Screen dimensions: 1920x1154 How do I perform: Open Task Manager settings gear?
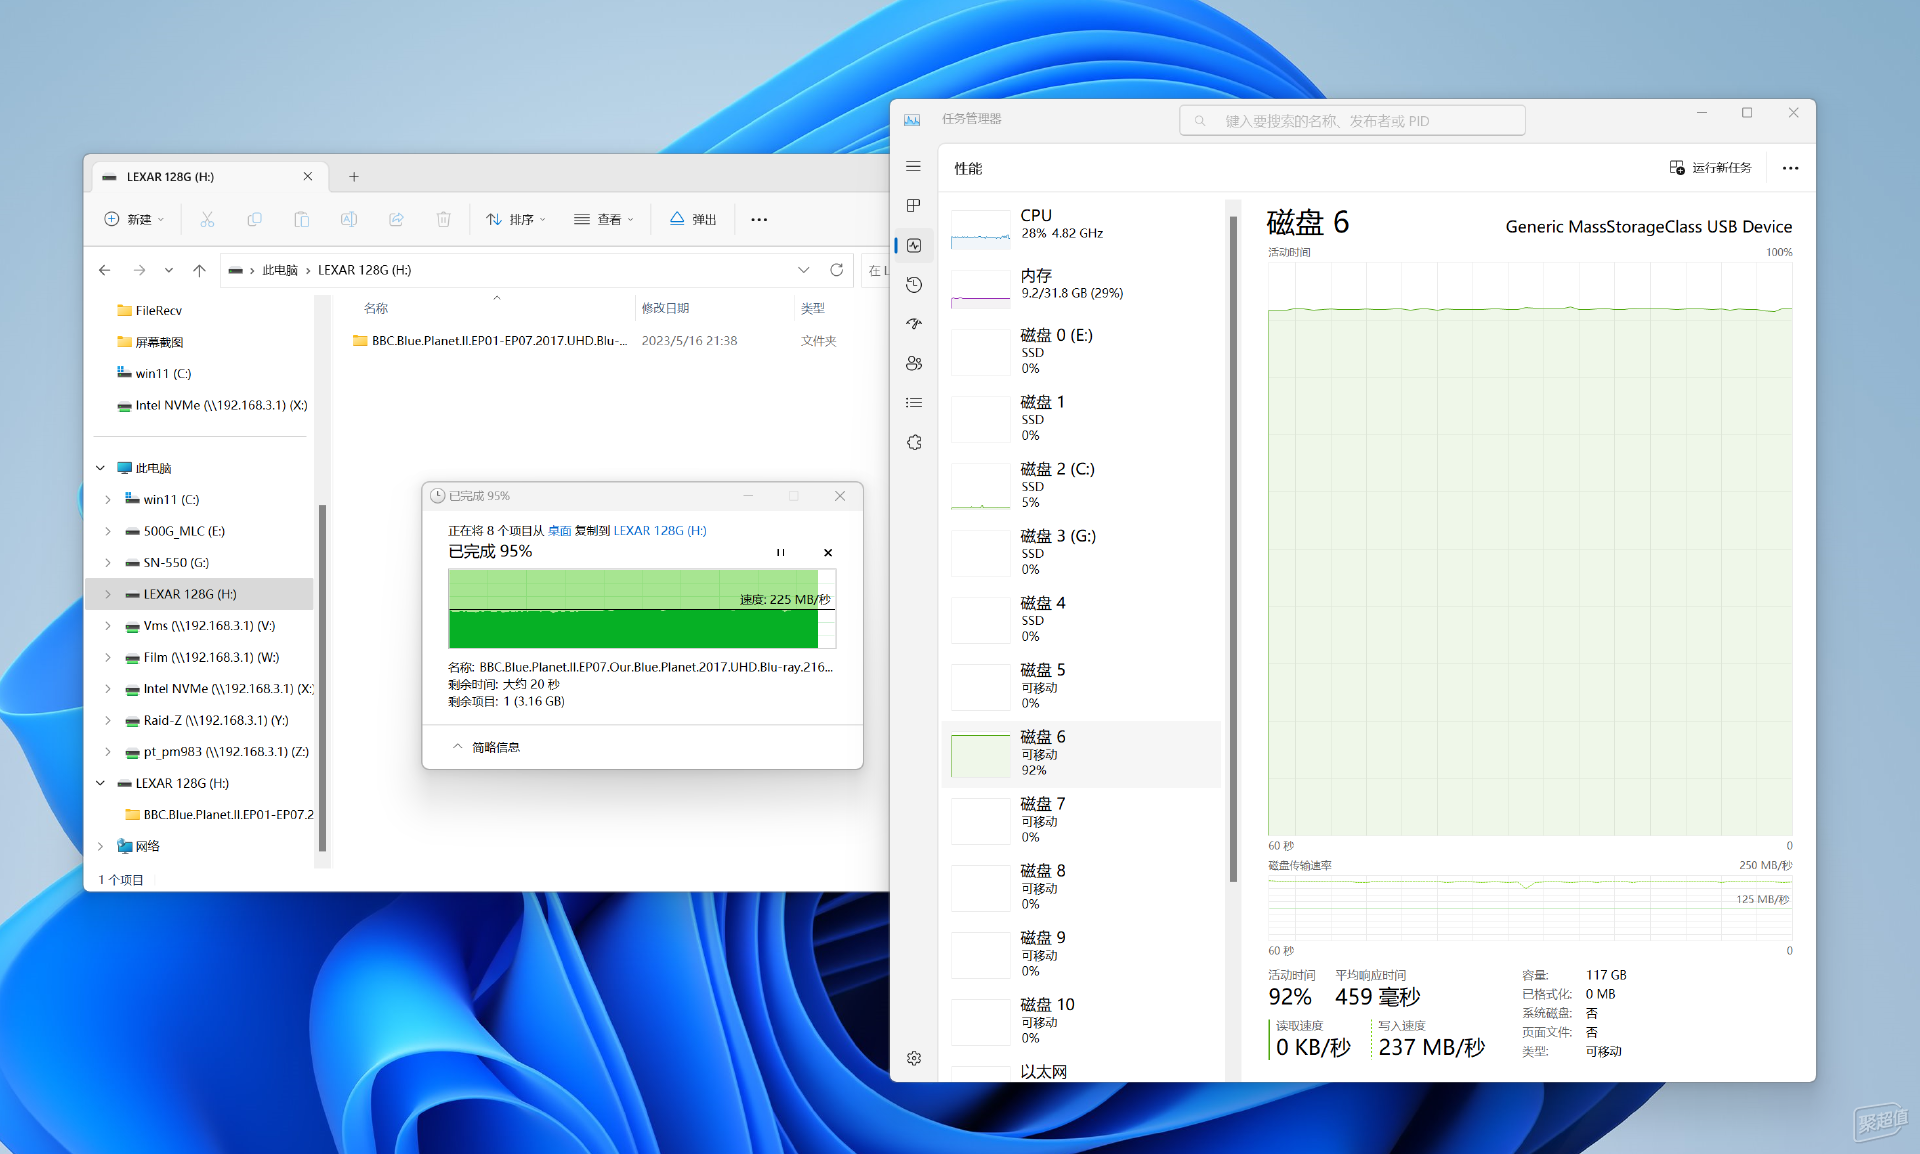913,1058
